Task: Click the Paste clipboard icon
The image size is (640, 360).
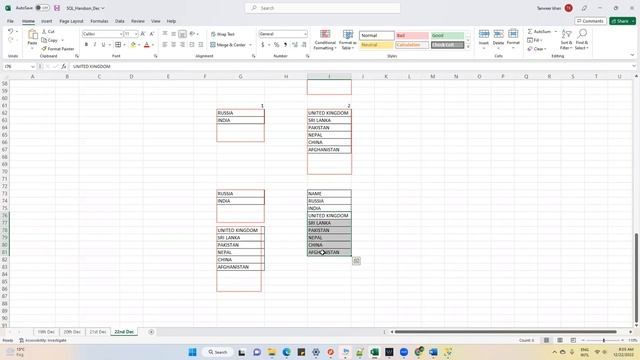Action: click(x=32, y=36)
